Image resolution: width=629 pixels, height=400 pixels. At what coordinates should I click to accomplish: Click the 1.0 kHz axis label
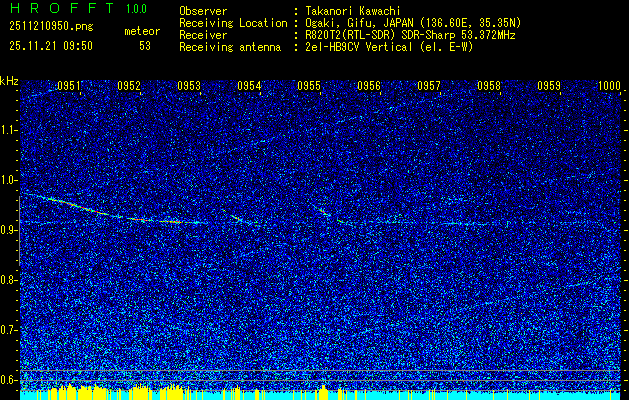tap(9, 180)
